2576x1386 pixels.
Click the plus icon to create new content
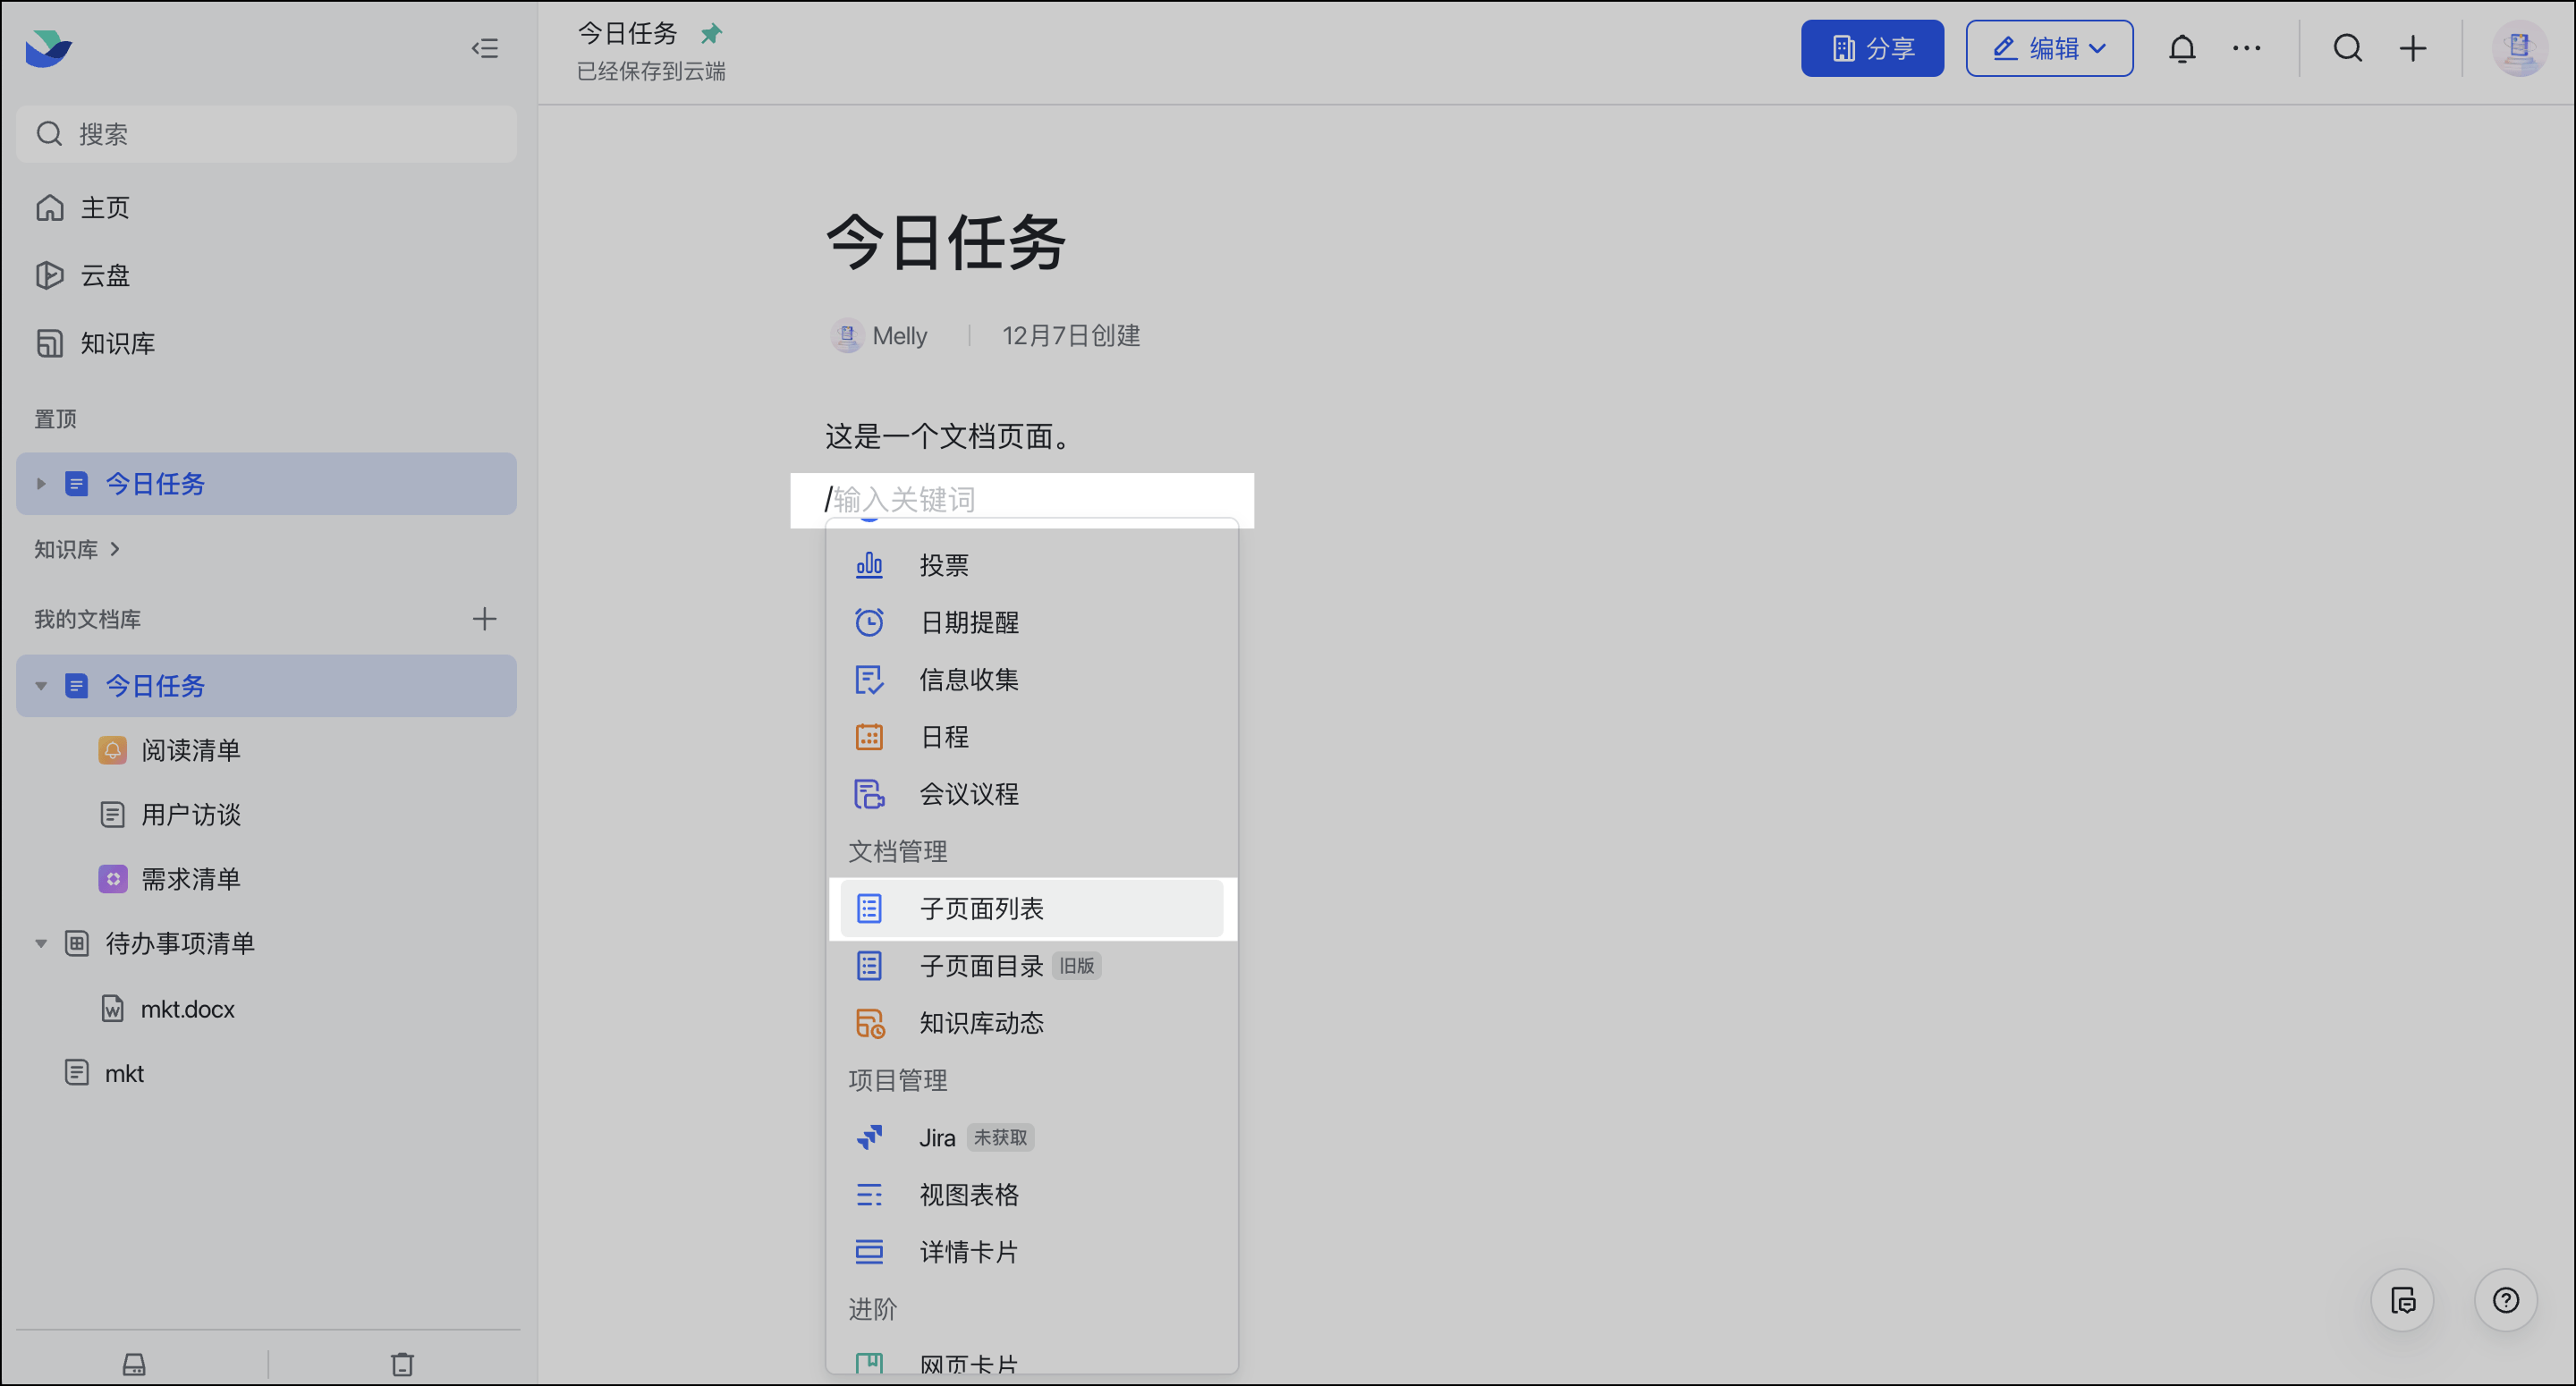2413,47
